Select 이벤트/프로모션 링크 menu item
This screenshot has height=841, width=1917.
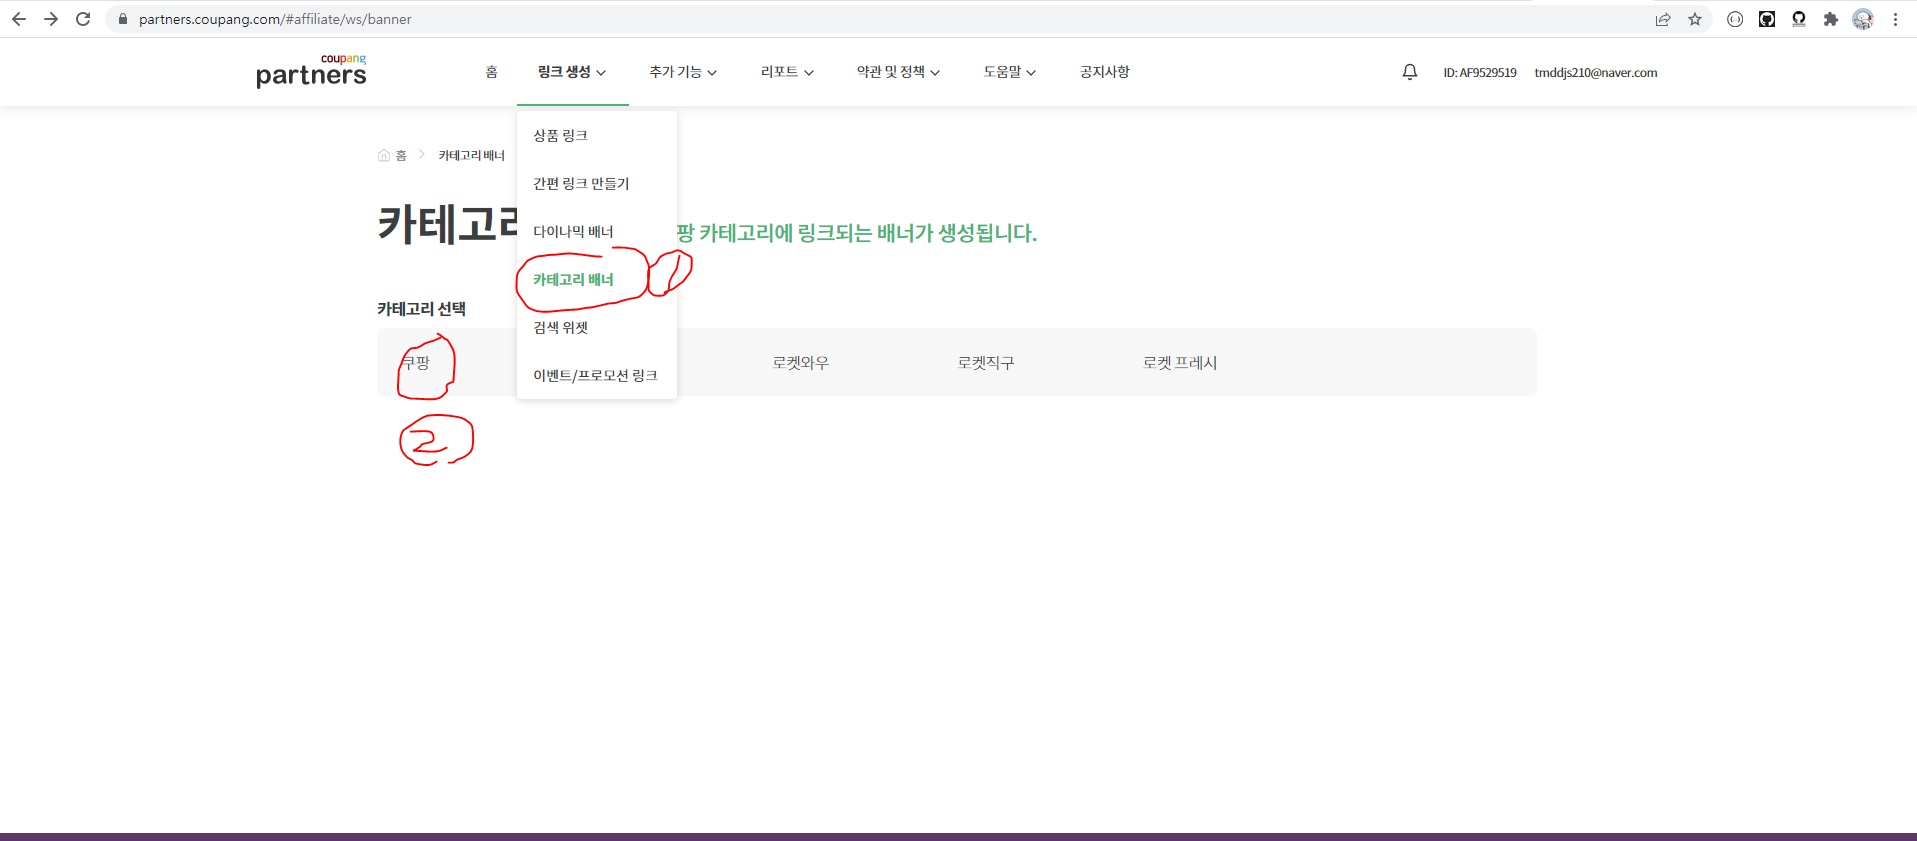[597, 375]
